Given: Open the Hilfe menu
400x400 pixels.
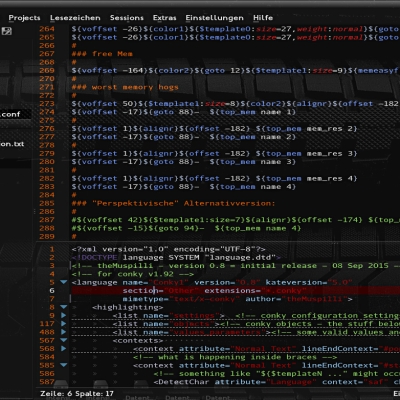Looking at the screenshot, I should coord(263,18).
